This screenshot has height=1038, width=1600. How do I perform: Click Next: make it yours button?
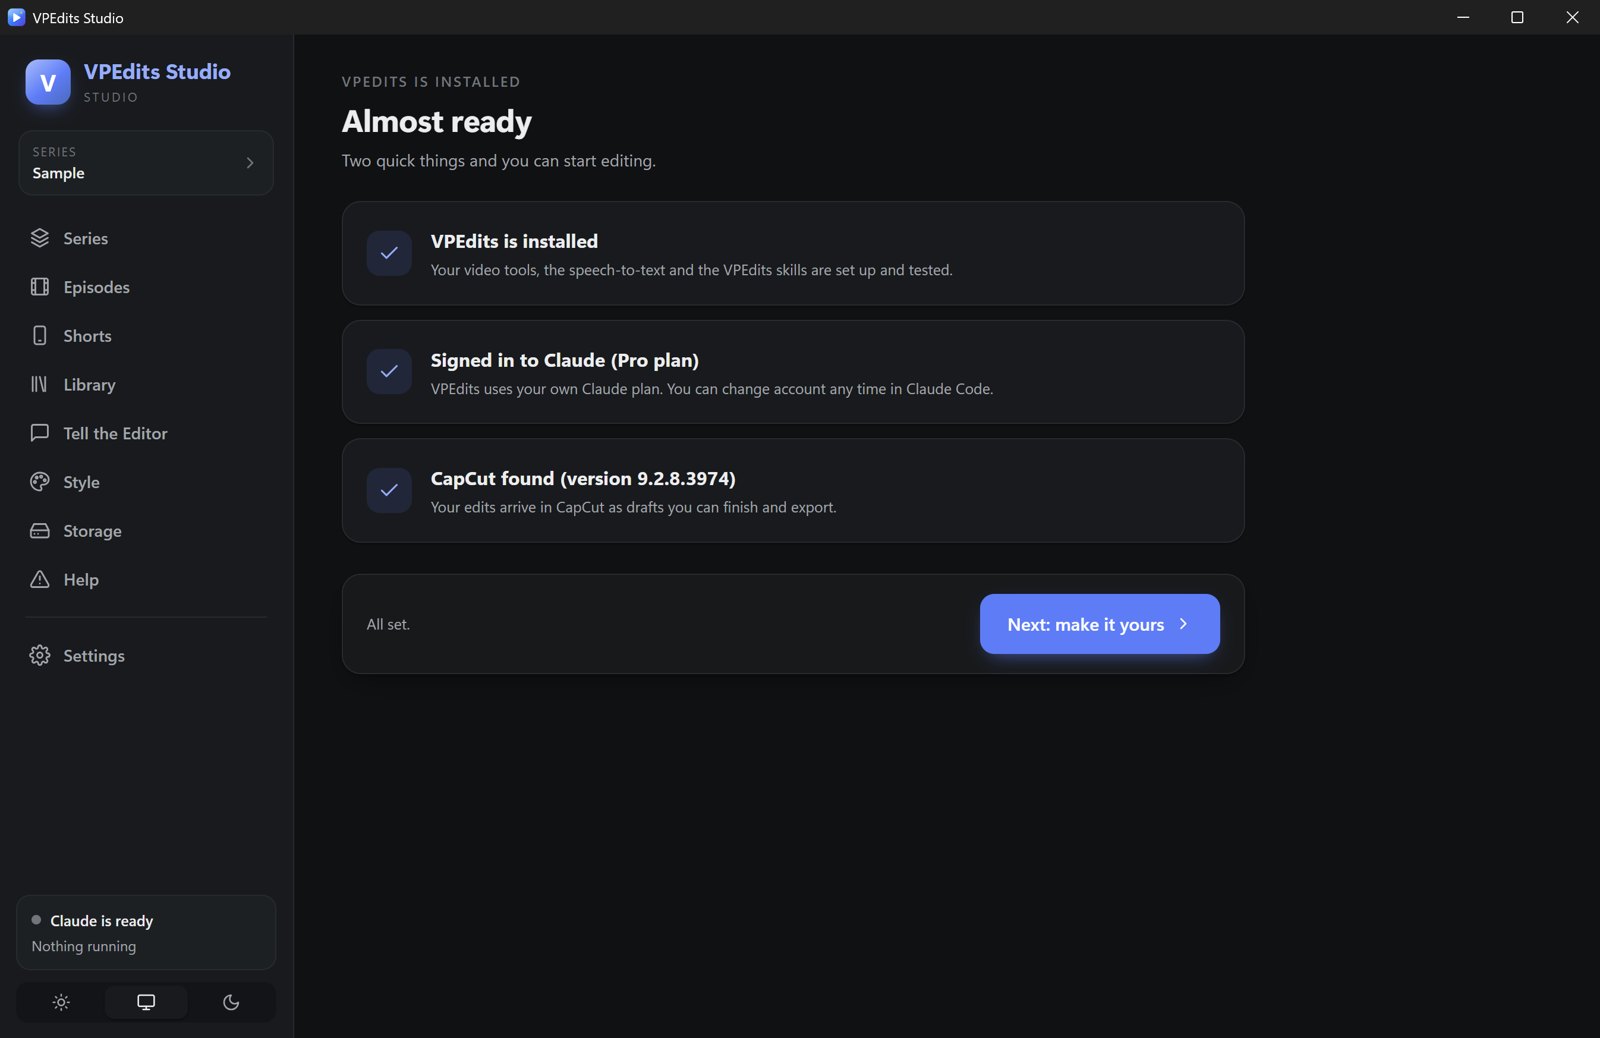1100,624
